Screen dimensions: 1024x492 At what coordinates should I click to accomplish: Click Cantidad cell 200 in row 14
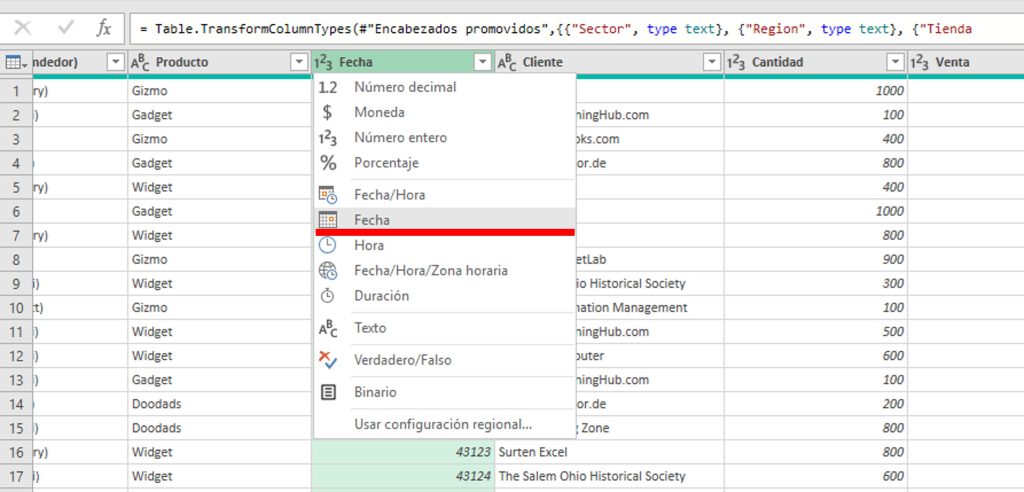click(x=816, y=404)
